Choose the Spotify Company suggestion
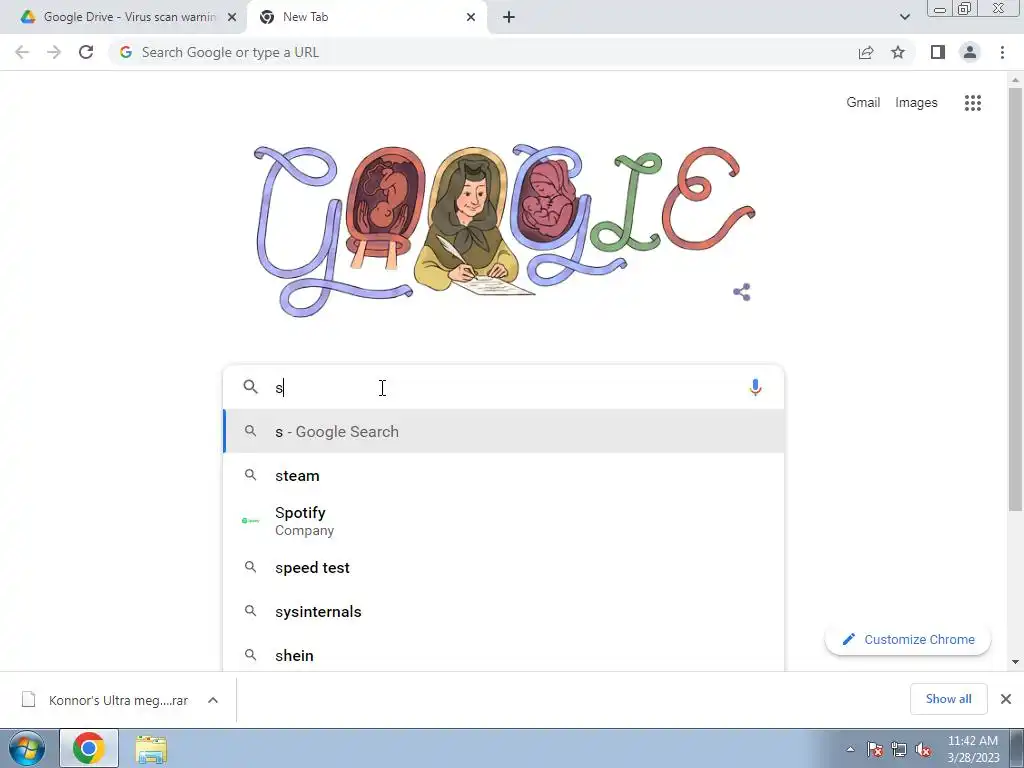This screenshot has height=768, width=1024. 504,520
